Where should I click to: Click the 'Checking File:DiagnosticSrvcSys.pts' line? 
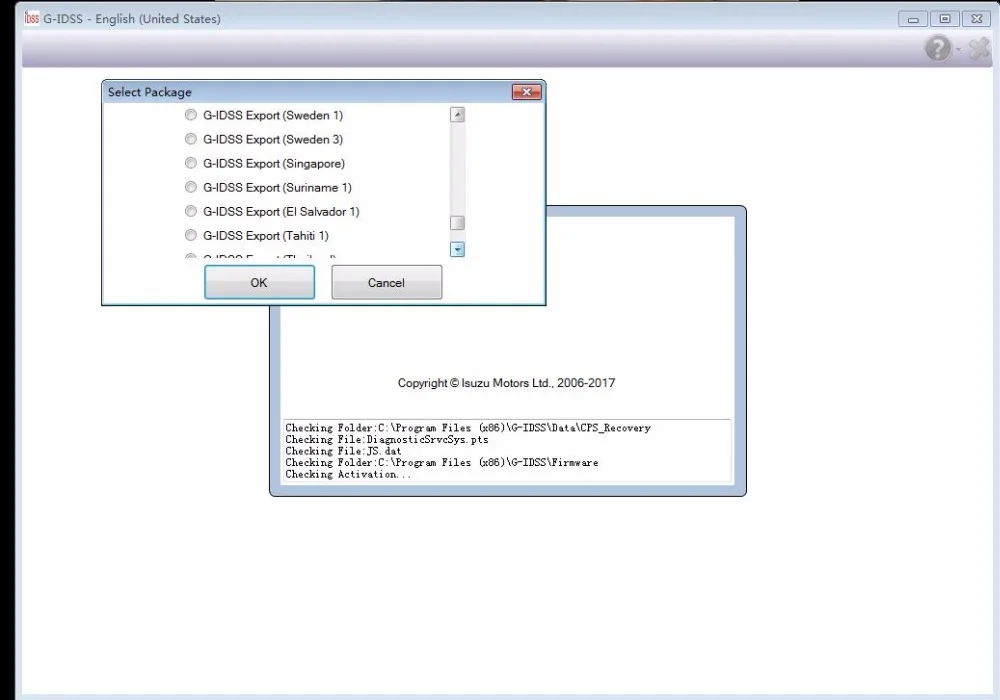click(386, 440)
